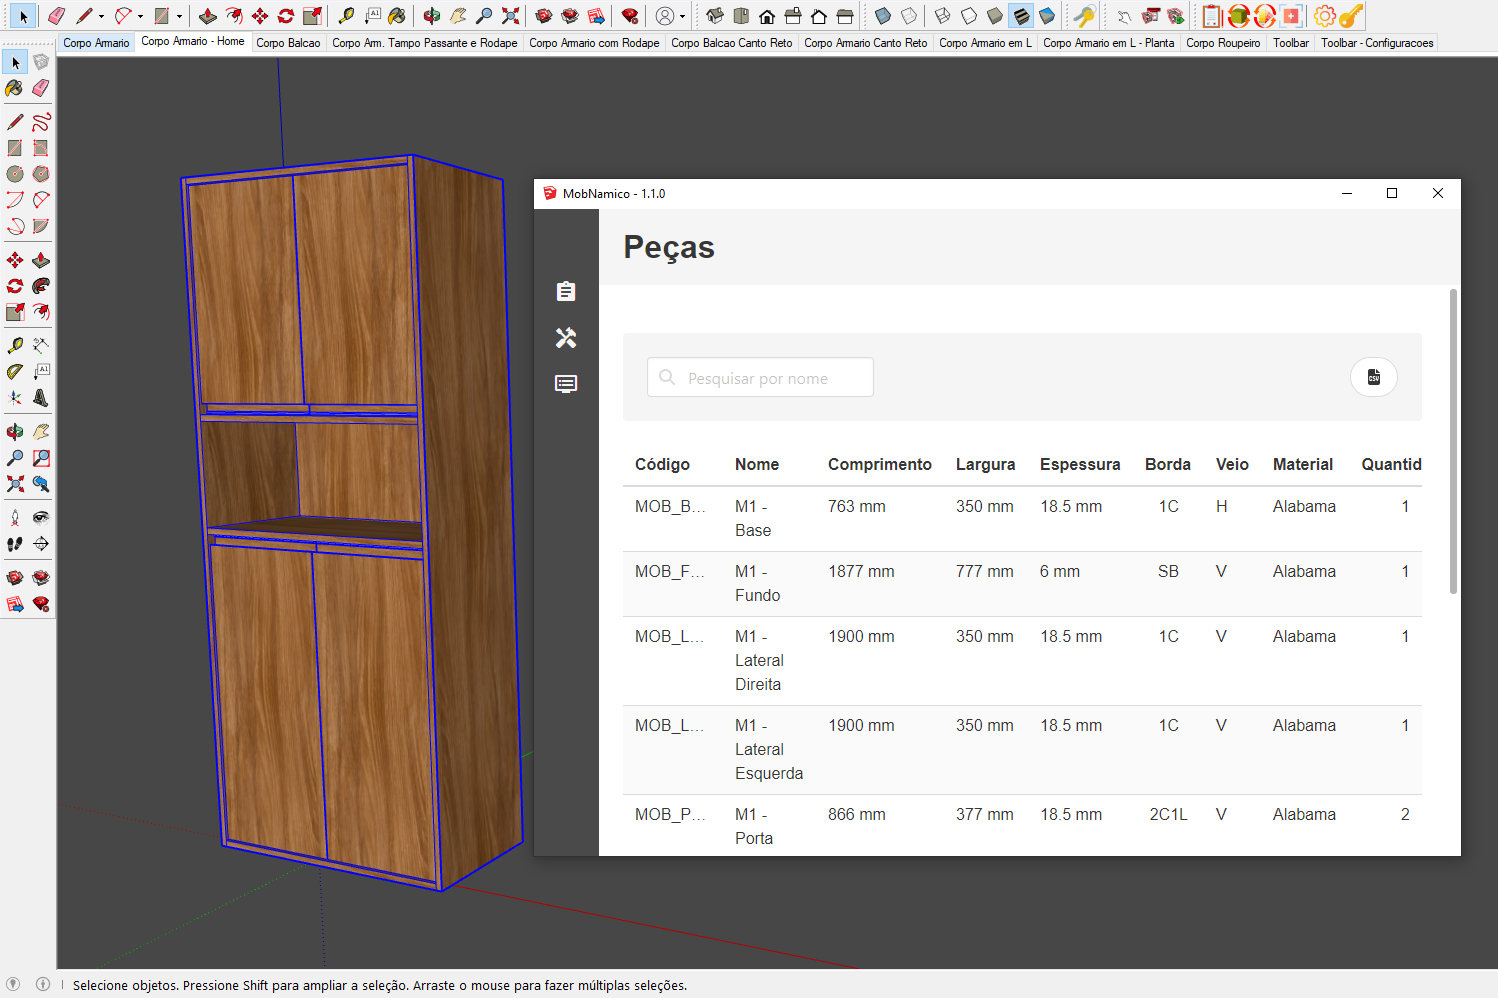This screenshot has height=998, width=1498.
Task: Select the Section Plane tool
Action: pyautogui.click(x=41, y=544)
